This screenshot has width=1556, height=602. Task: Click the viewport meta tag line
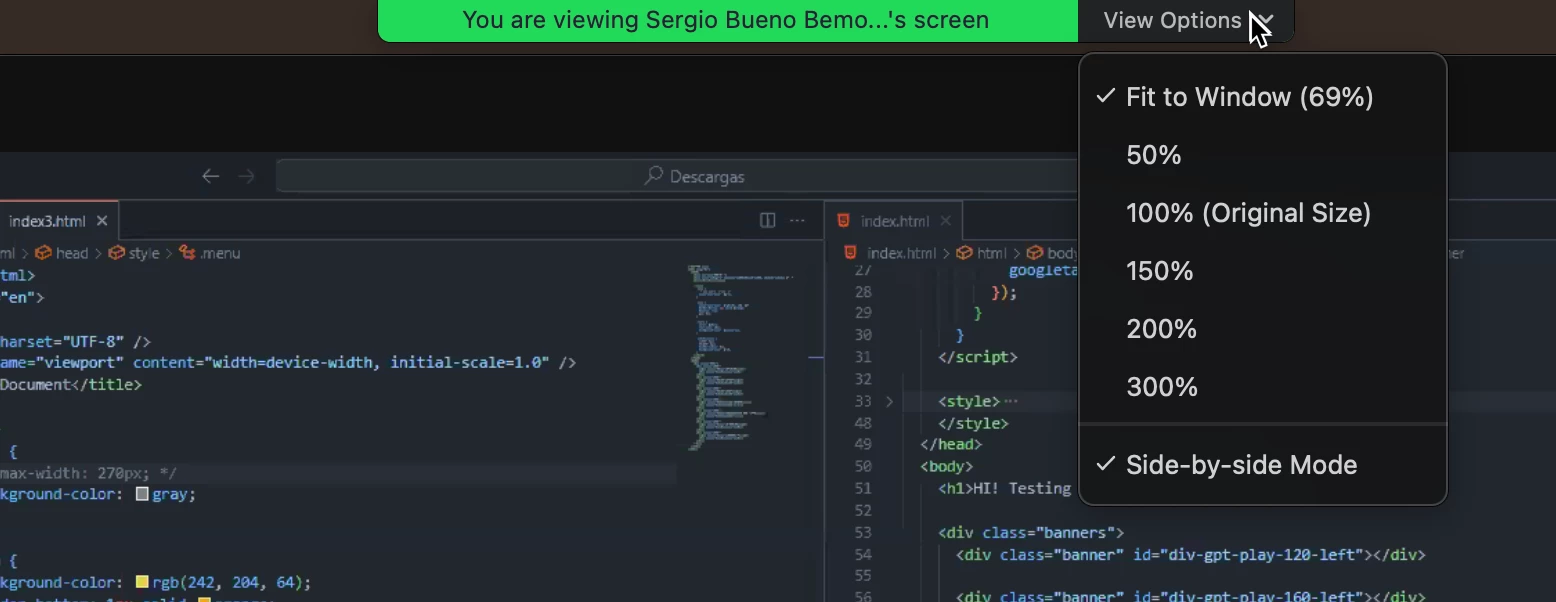(x=288, y=362)
